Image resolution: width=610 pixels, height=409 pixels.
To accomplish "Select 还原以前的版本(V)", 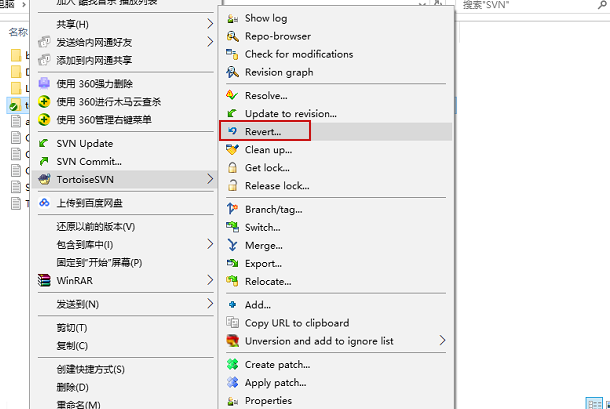I will 126,226.
